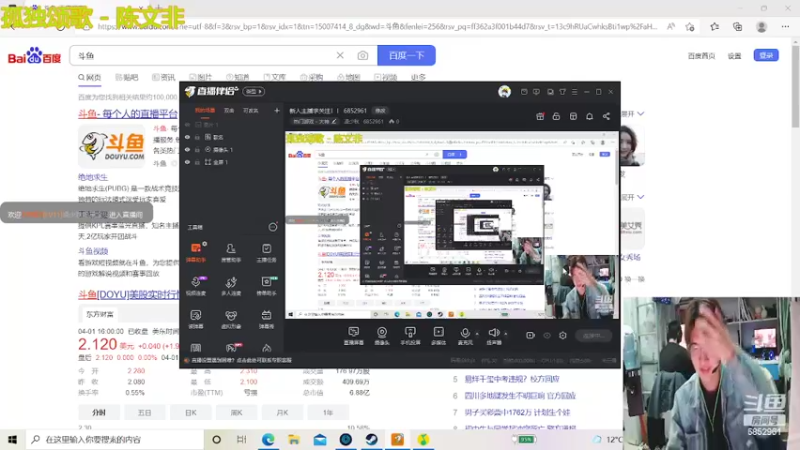Click the plus icon to add a scene
The image size is (800, 450).
click(x=277, y=110)
